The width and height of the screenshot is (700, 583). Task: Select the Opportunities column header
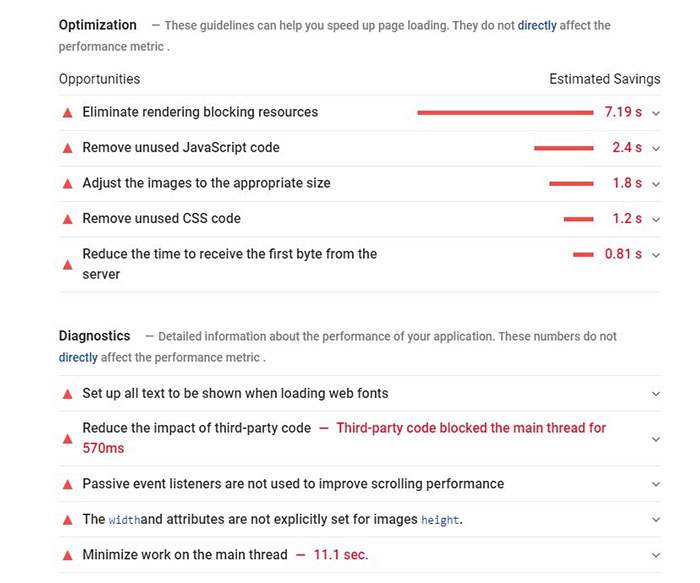99,79
